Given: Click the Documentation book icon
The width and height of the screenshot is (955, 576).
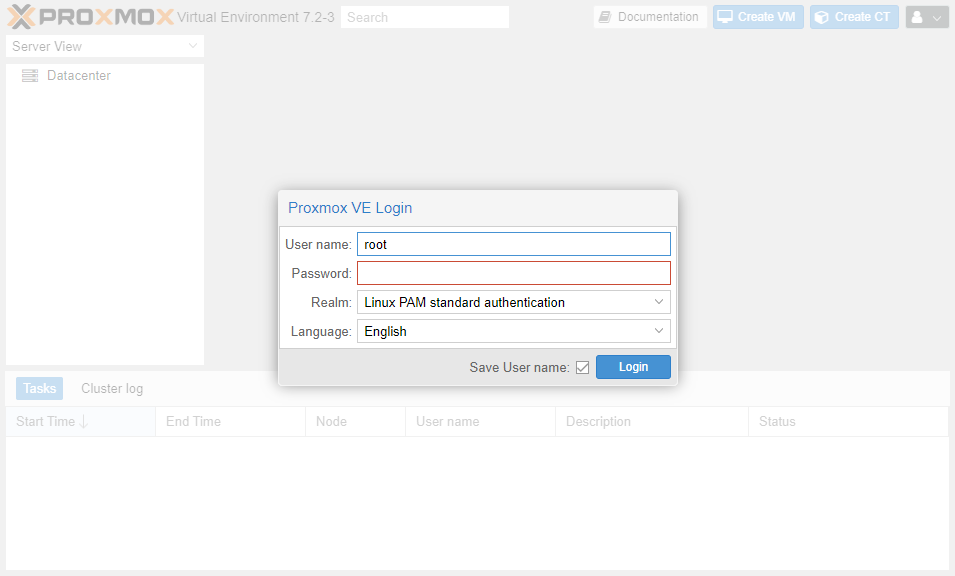Looking at the screenshot, I should tap(605, 16).
